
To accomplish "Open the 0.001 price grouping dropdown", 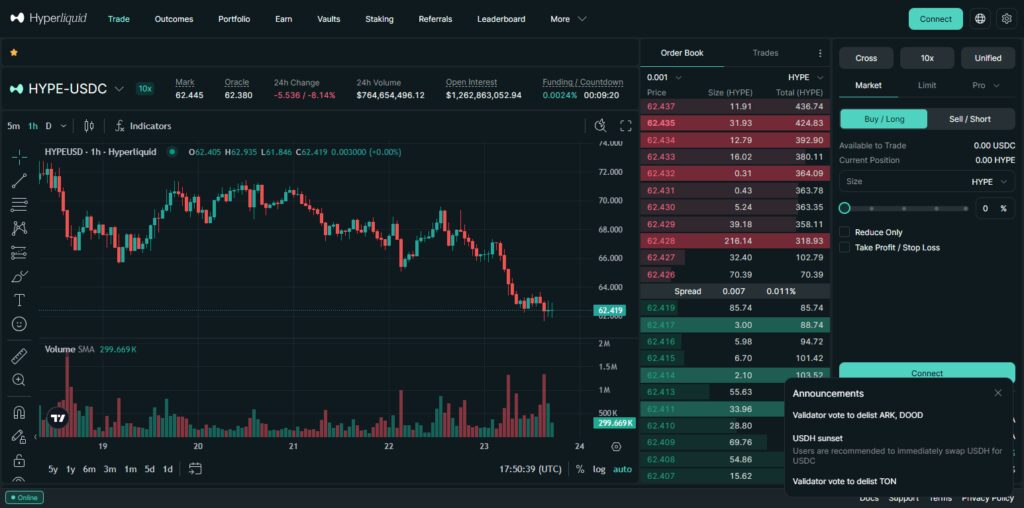I will tap(664, 77).
